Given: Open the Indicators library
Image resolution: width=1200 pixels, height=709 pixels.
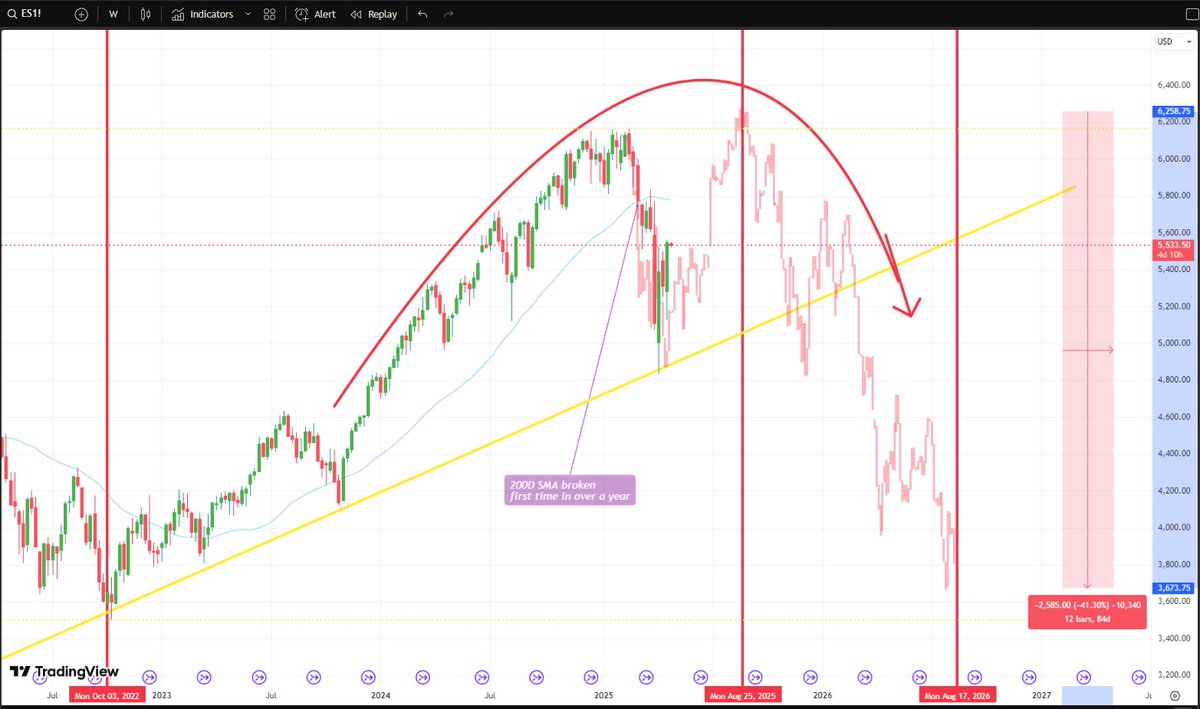Looking at the screenshot, I should point(200,14).
